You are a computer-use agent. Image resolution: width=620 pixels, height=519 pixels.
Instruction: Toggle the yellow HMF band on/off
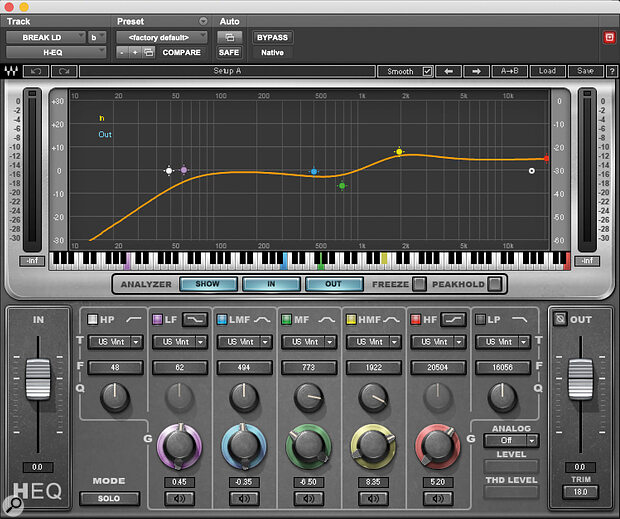click(351, 319)
